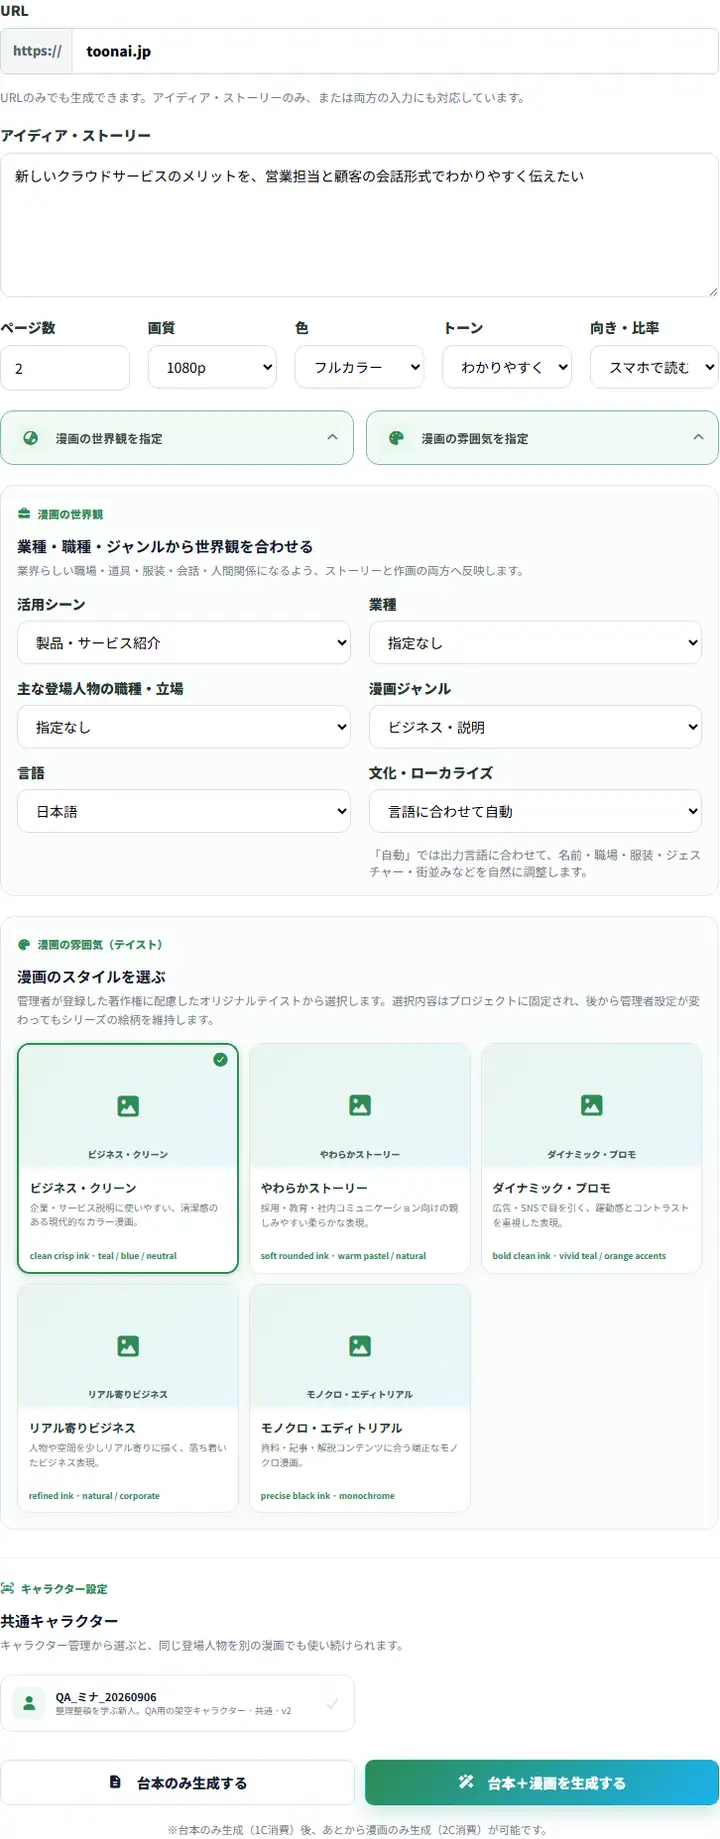The width and height of the screenshot is (720, 1839).
Task: Click the palette icon in mood expander
Action: coord(396,438)
